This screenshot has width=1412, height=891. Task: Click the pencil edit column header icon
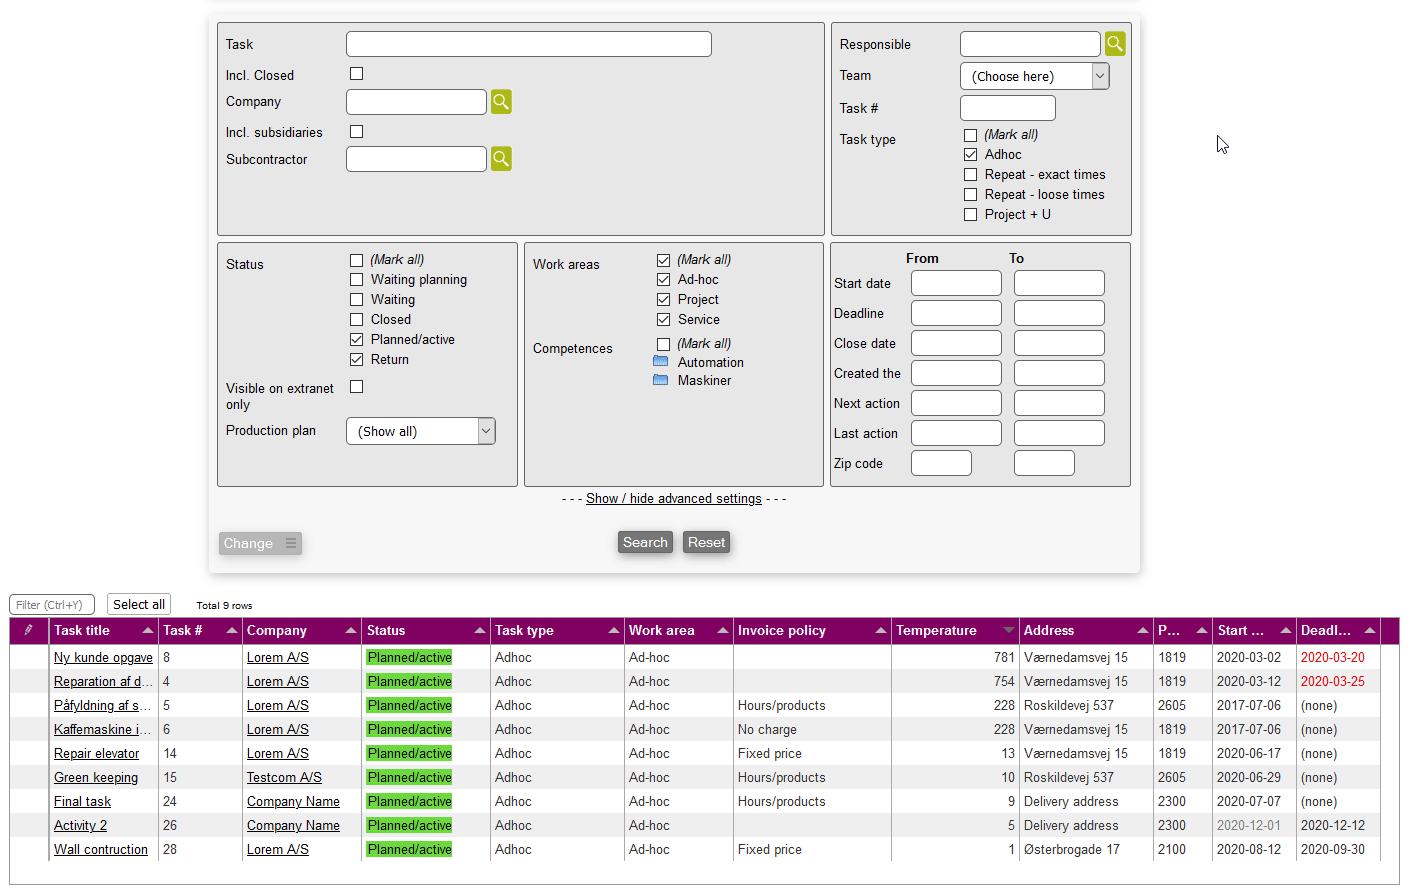[x=28, y=630]
